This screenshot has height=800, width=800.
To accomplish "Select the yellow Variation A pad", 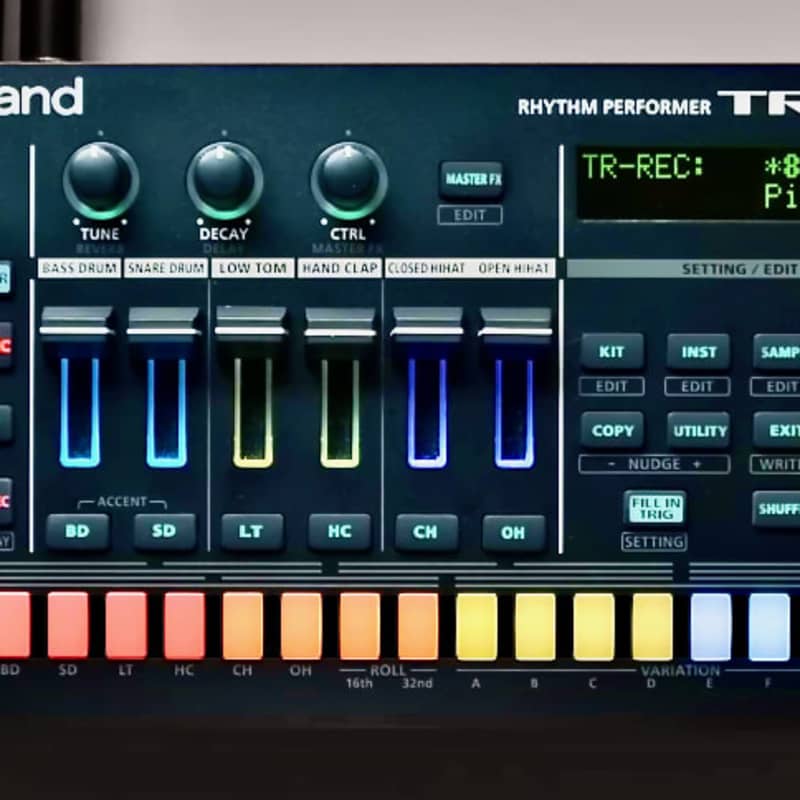I will (477, 627).
